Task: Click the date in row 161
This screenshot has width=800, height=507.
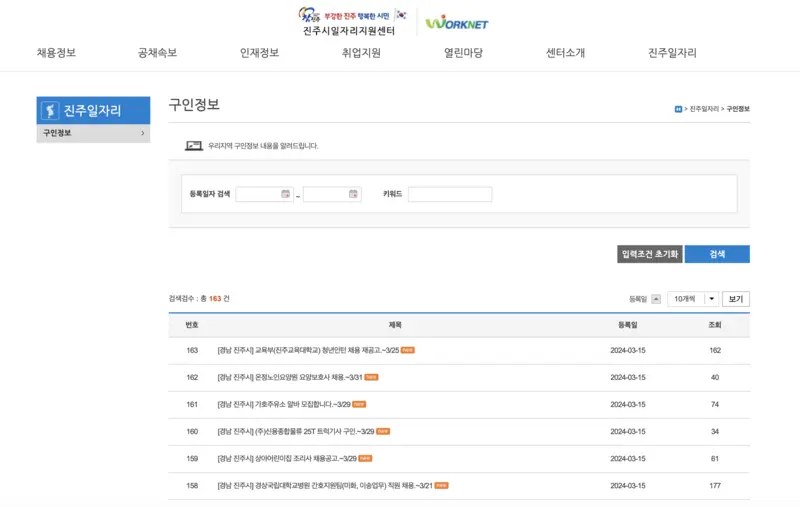Action: tap(628, 404)
